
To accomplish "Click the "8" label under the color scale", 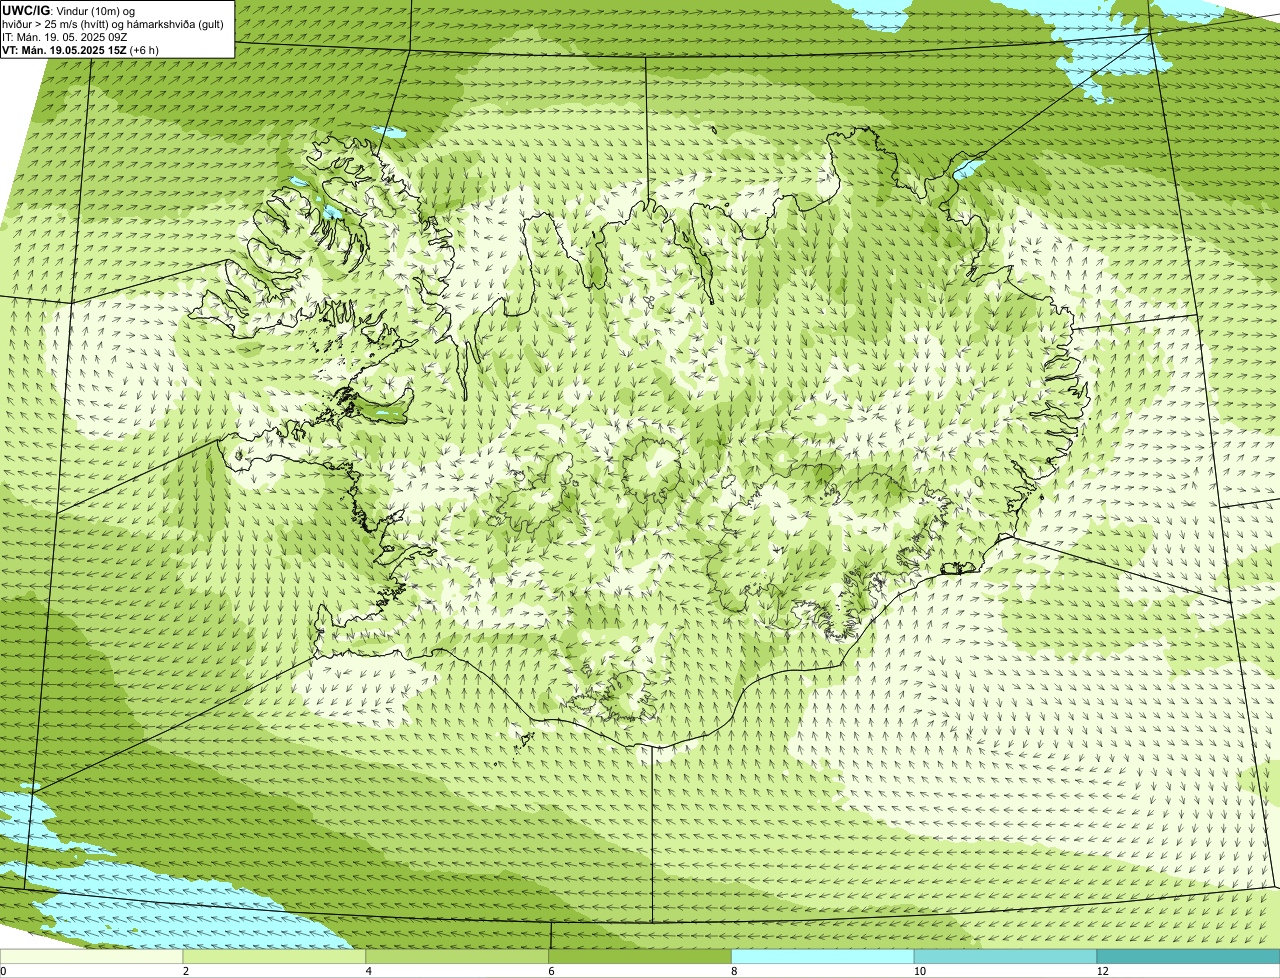I will coord(733,971).
